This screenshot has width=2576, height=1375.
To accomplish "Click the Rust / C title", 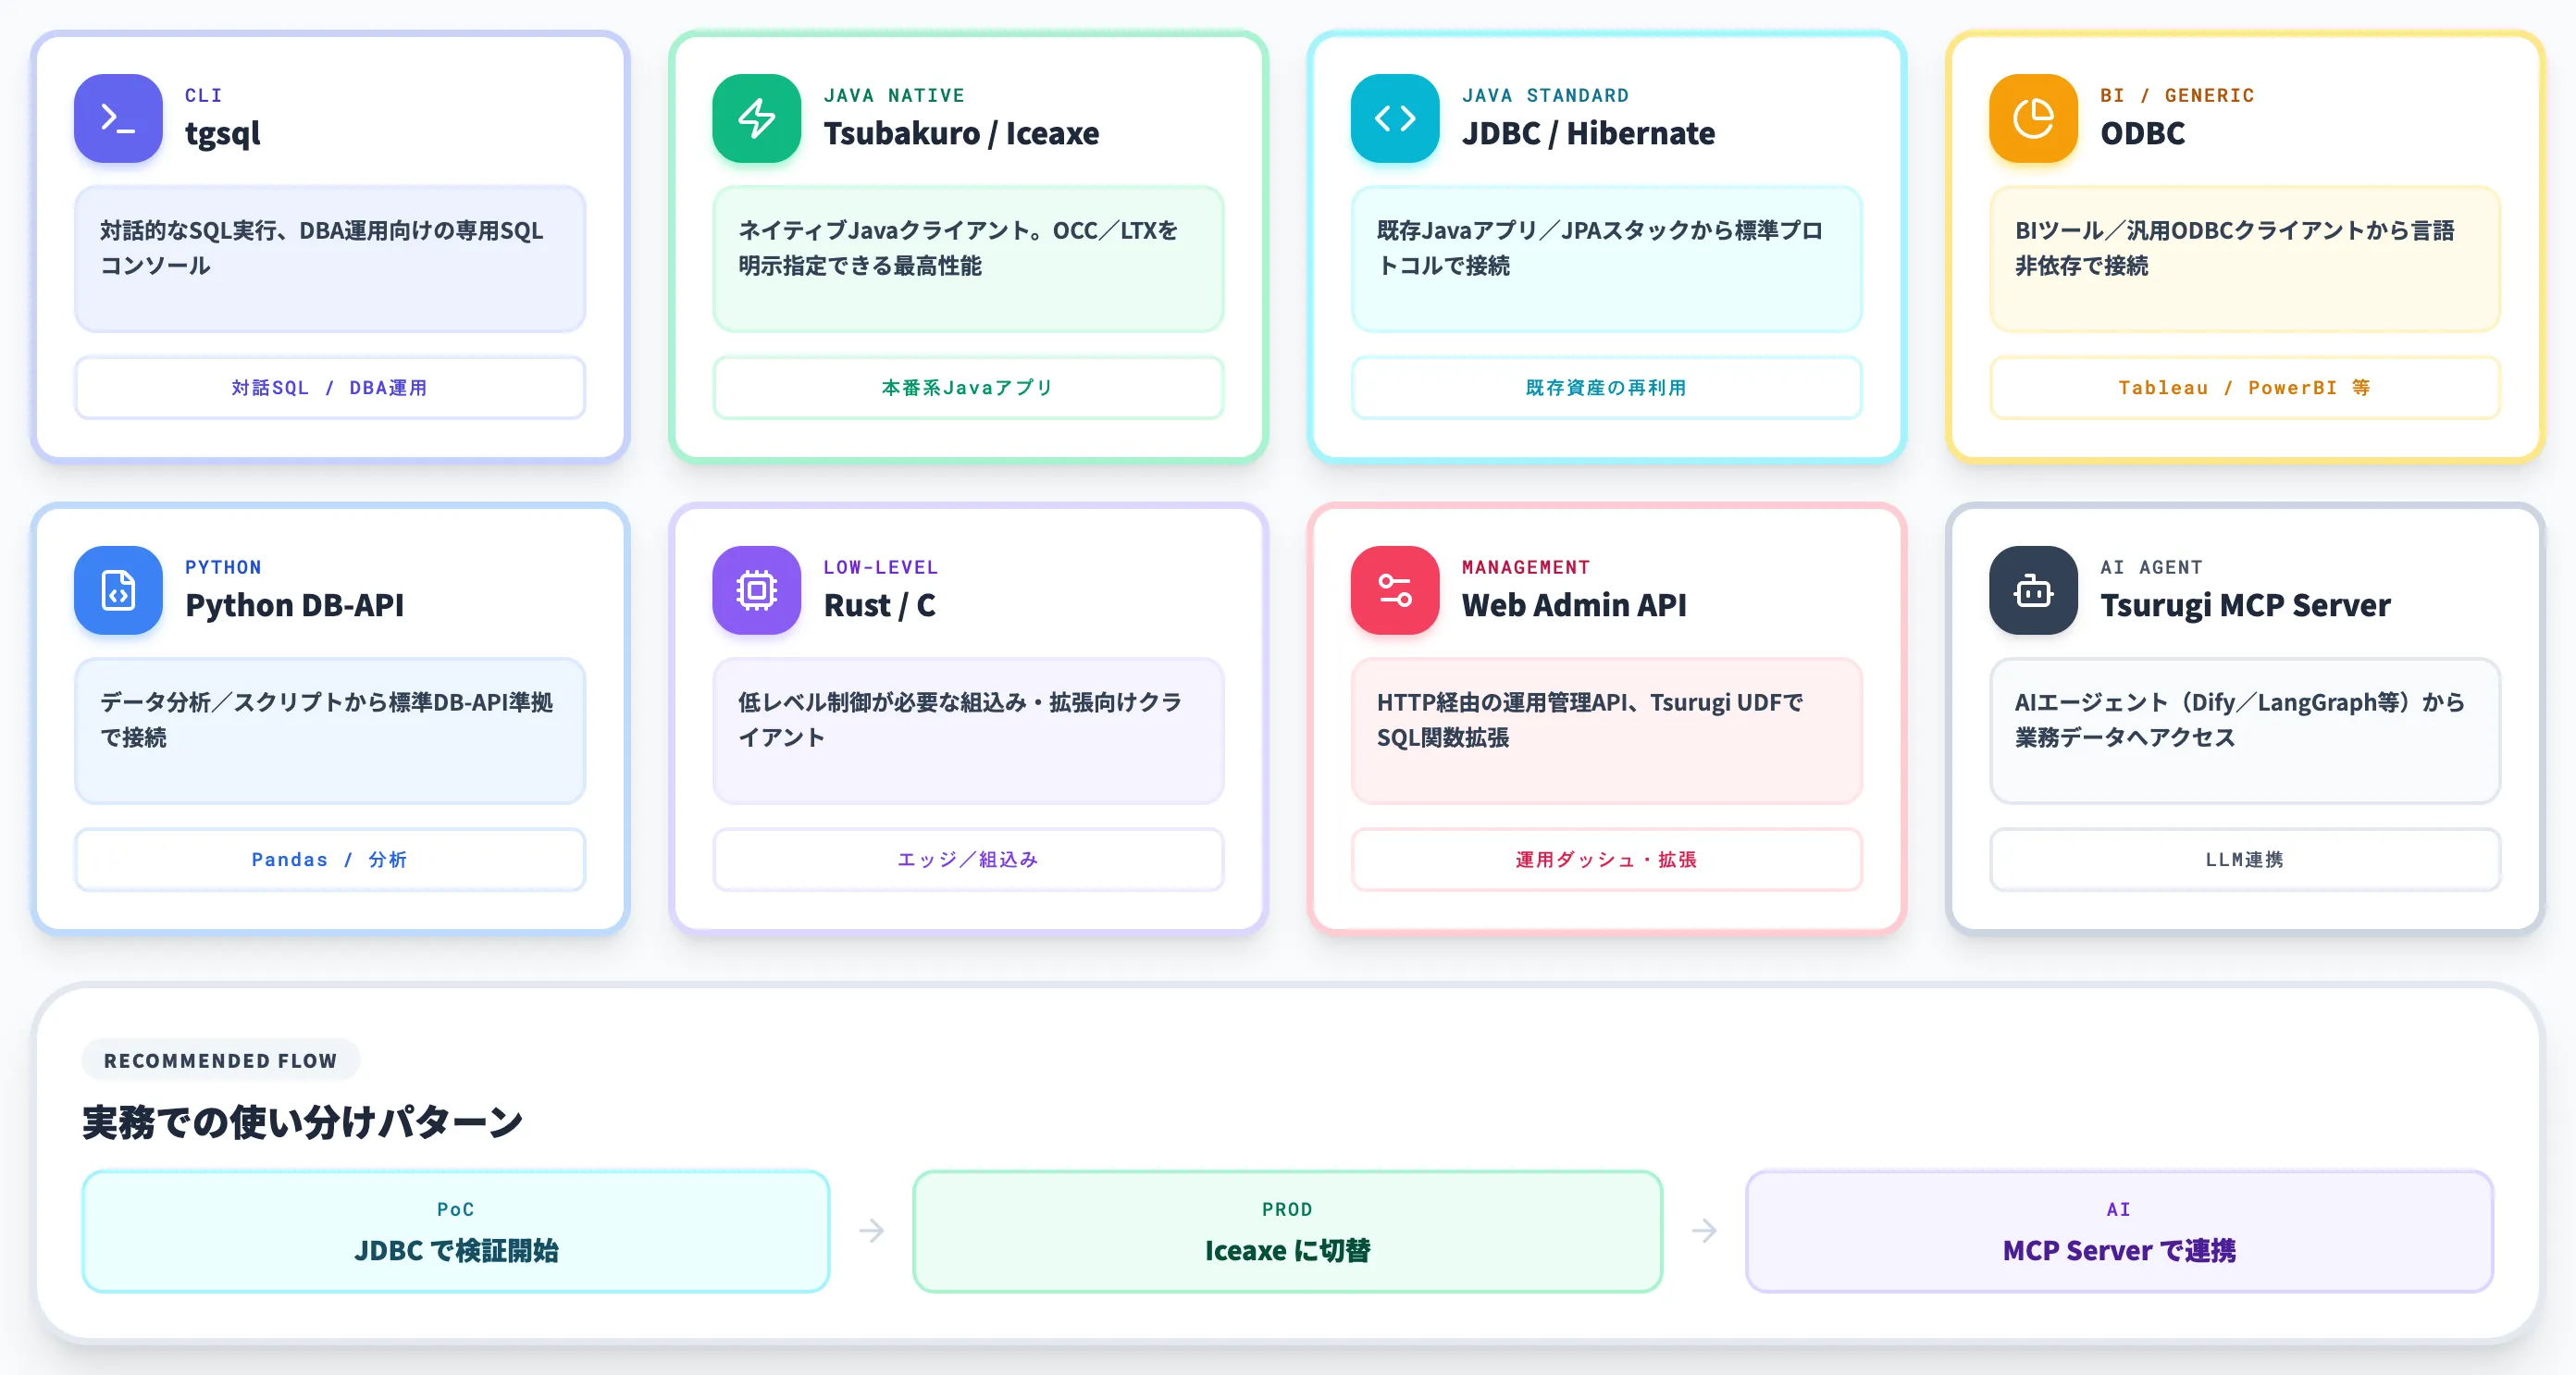I will click(879, 605).
